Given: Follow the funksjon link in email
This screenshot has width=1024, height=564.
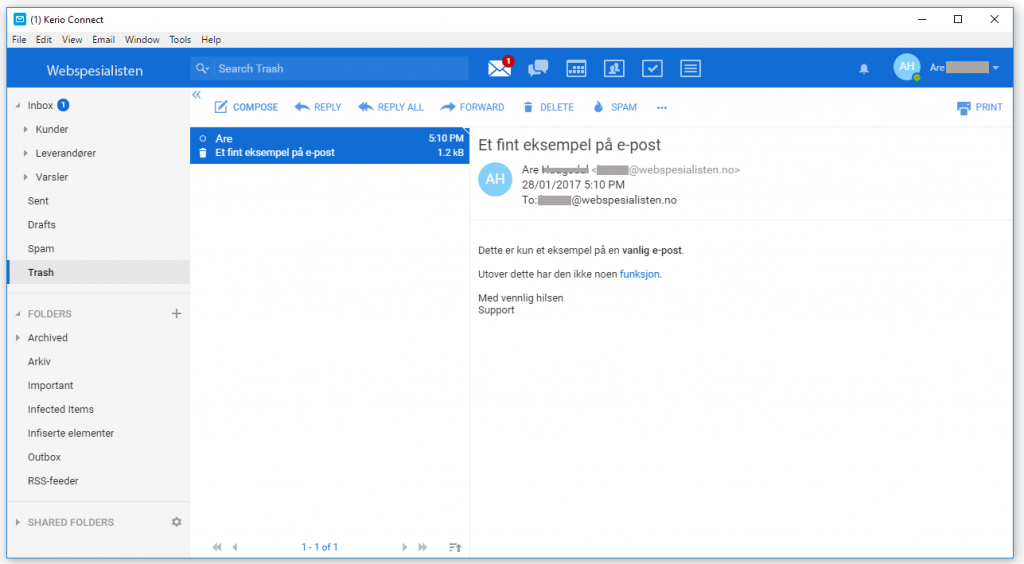Looking at the screenshot, I should [x=640, y=274].
